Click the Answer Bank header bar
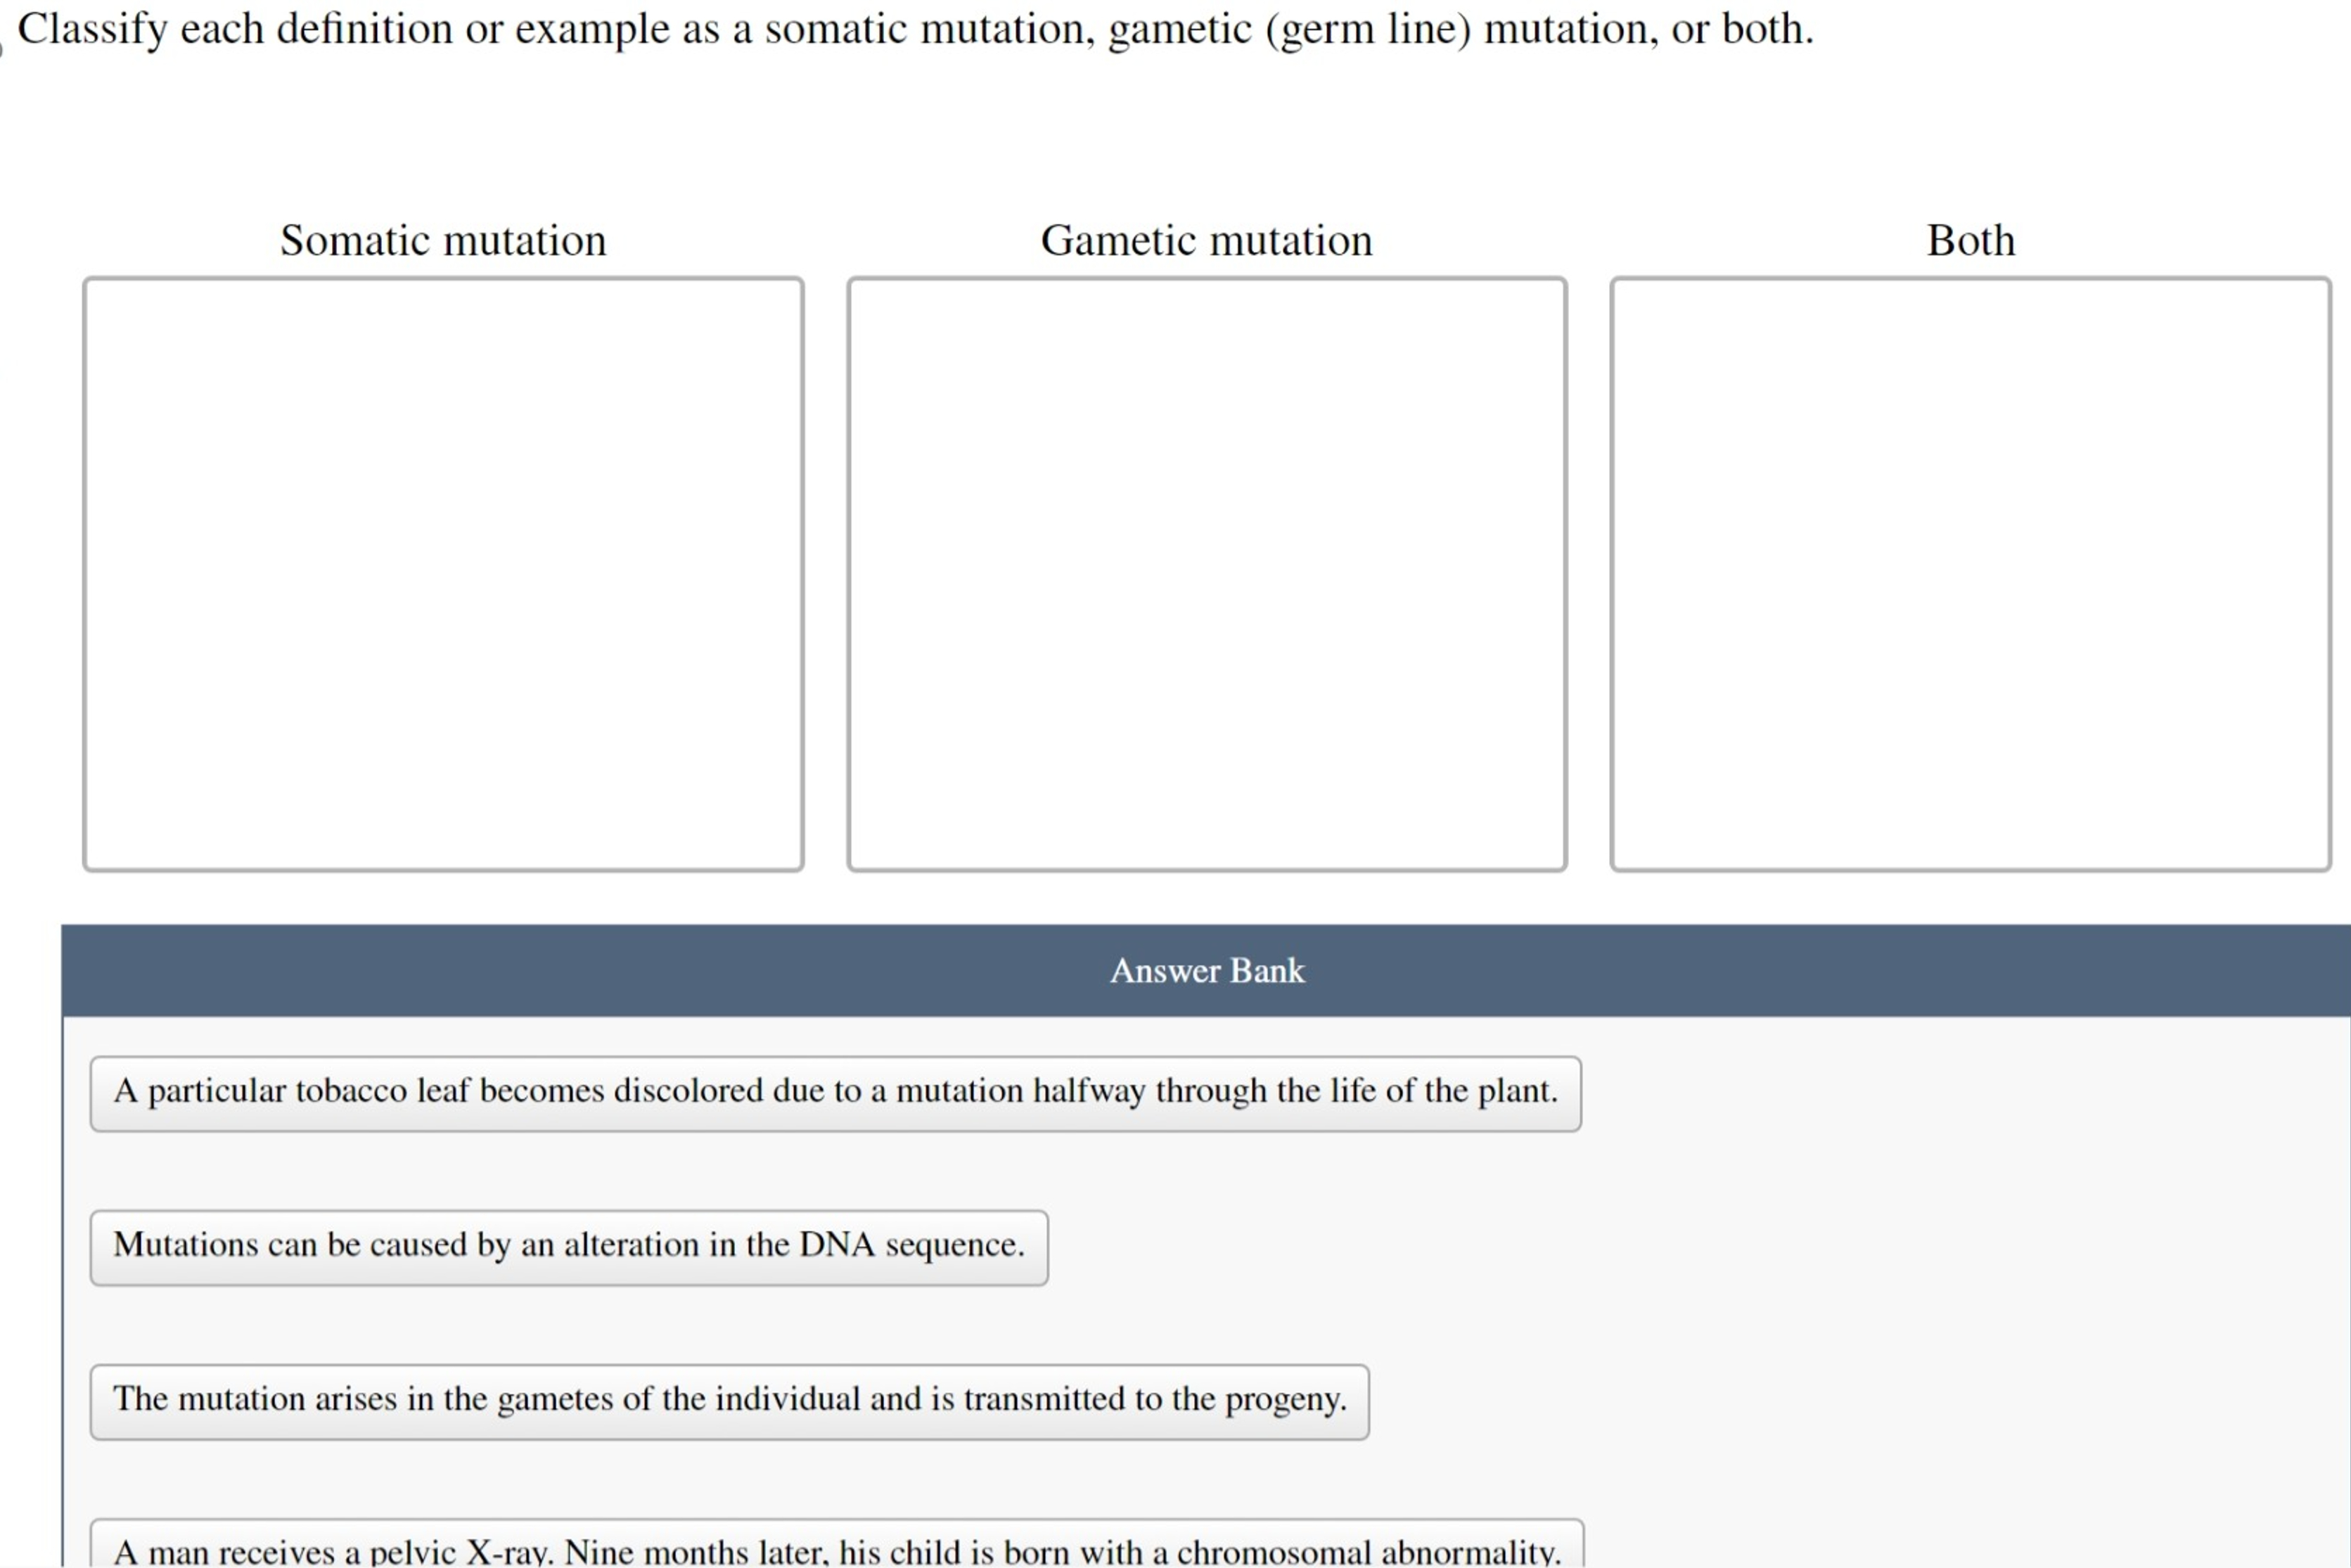This screenshot has height=1568, width=2351. pyautogui.click(x=1206, y=970)
